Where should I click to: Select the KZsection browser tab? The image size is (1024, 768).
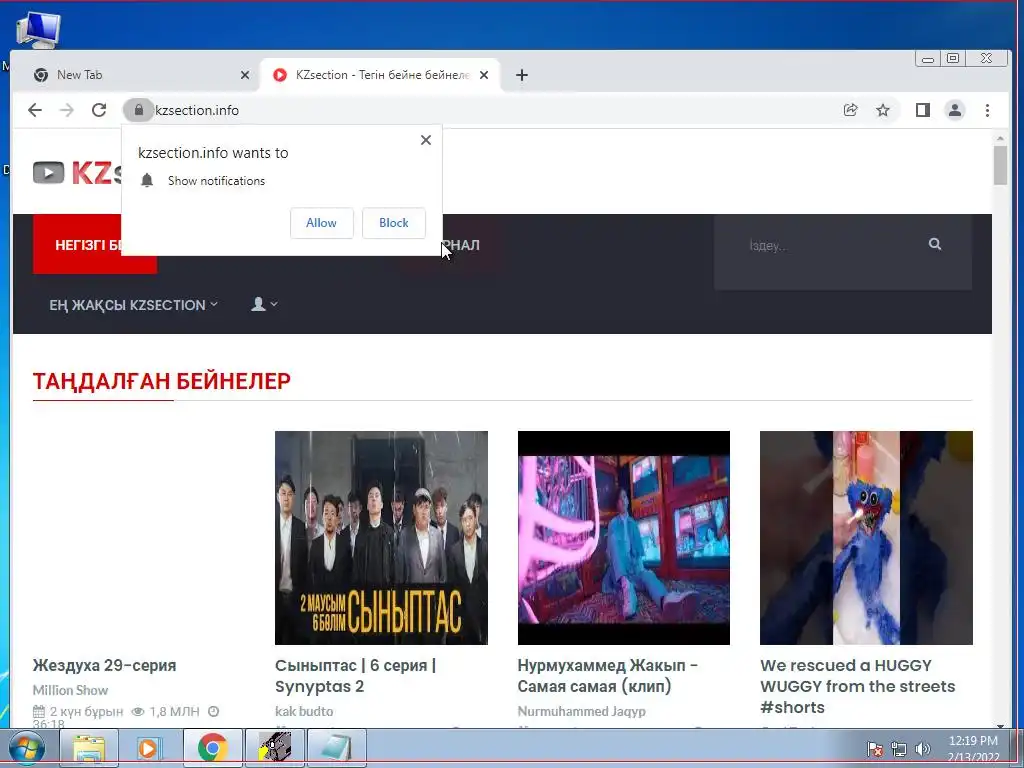pos(380,75)
